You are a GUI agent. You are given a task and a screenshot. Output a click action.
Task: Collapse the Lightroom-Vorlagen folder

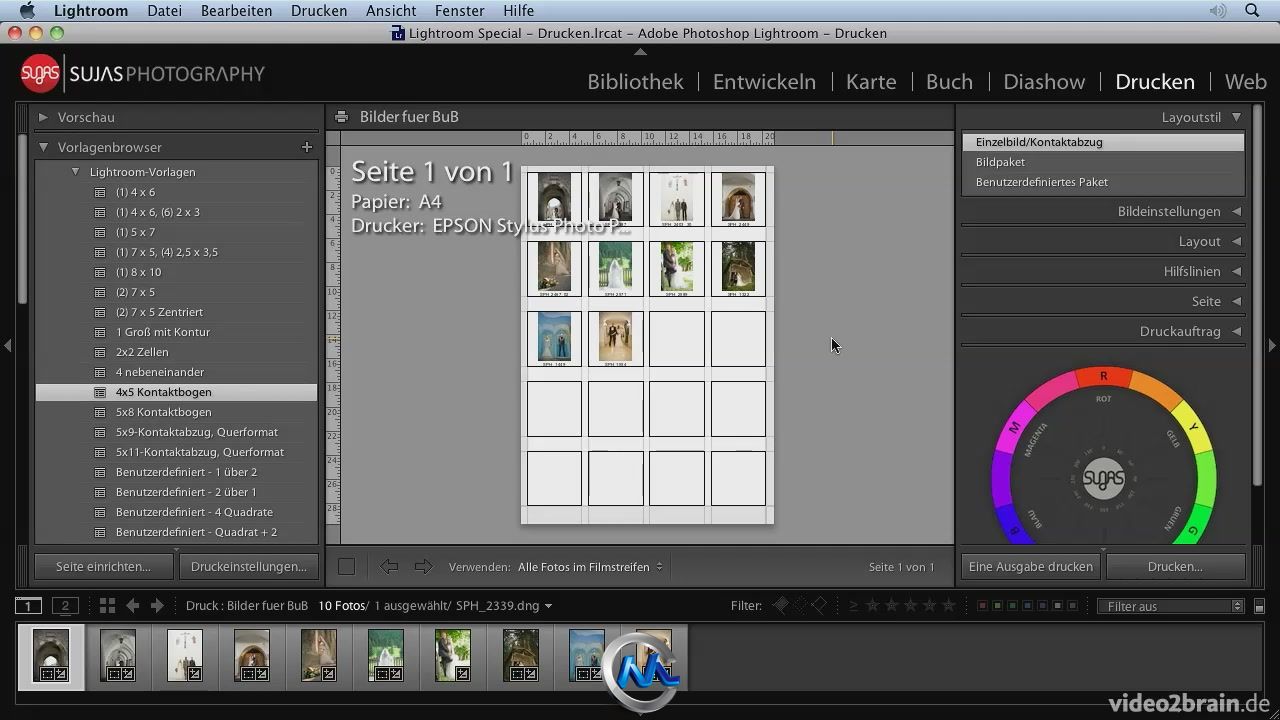(x=75, y=172)
